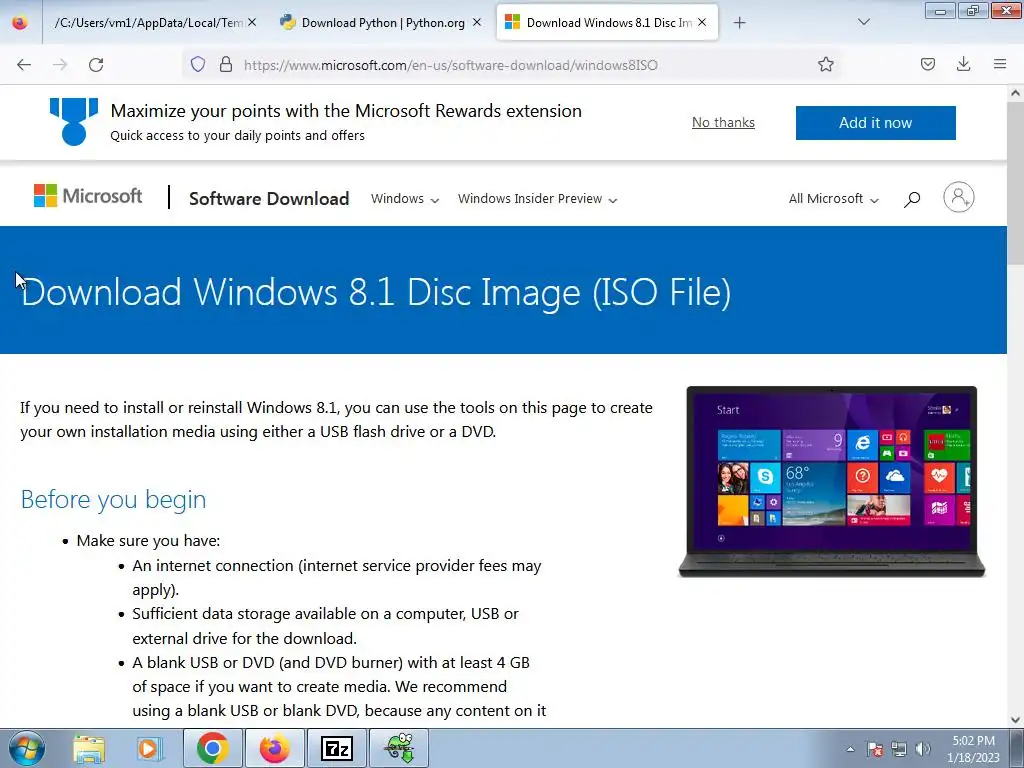Click the Action Center flag icon

[874, 749]
